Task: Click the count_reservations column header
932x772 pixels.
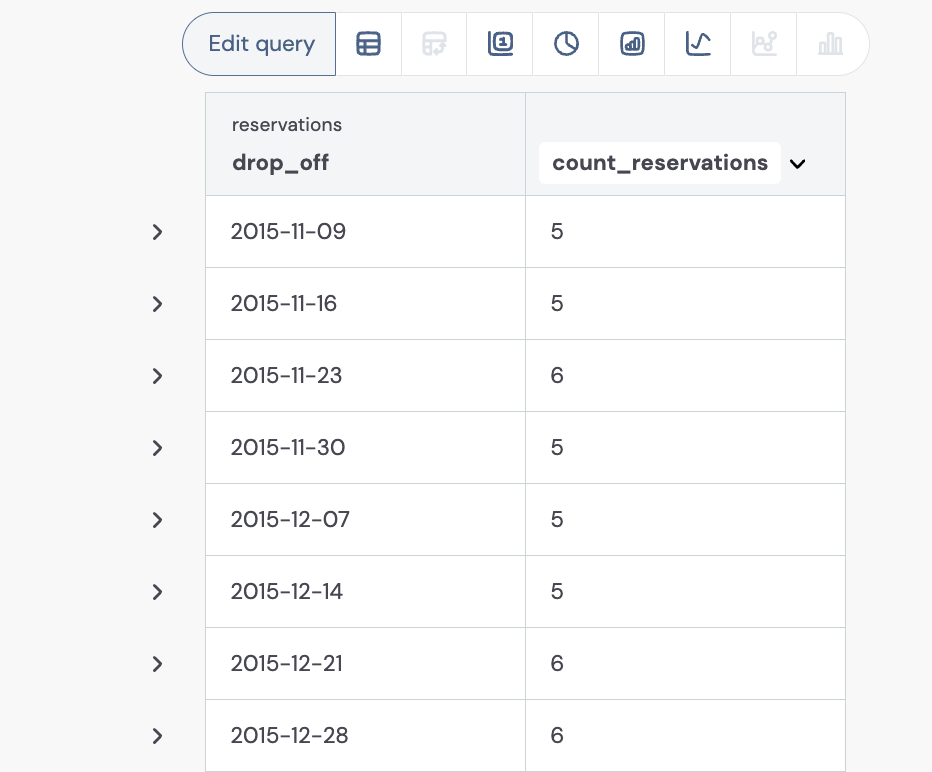Action: point(660,162)
